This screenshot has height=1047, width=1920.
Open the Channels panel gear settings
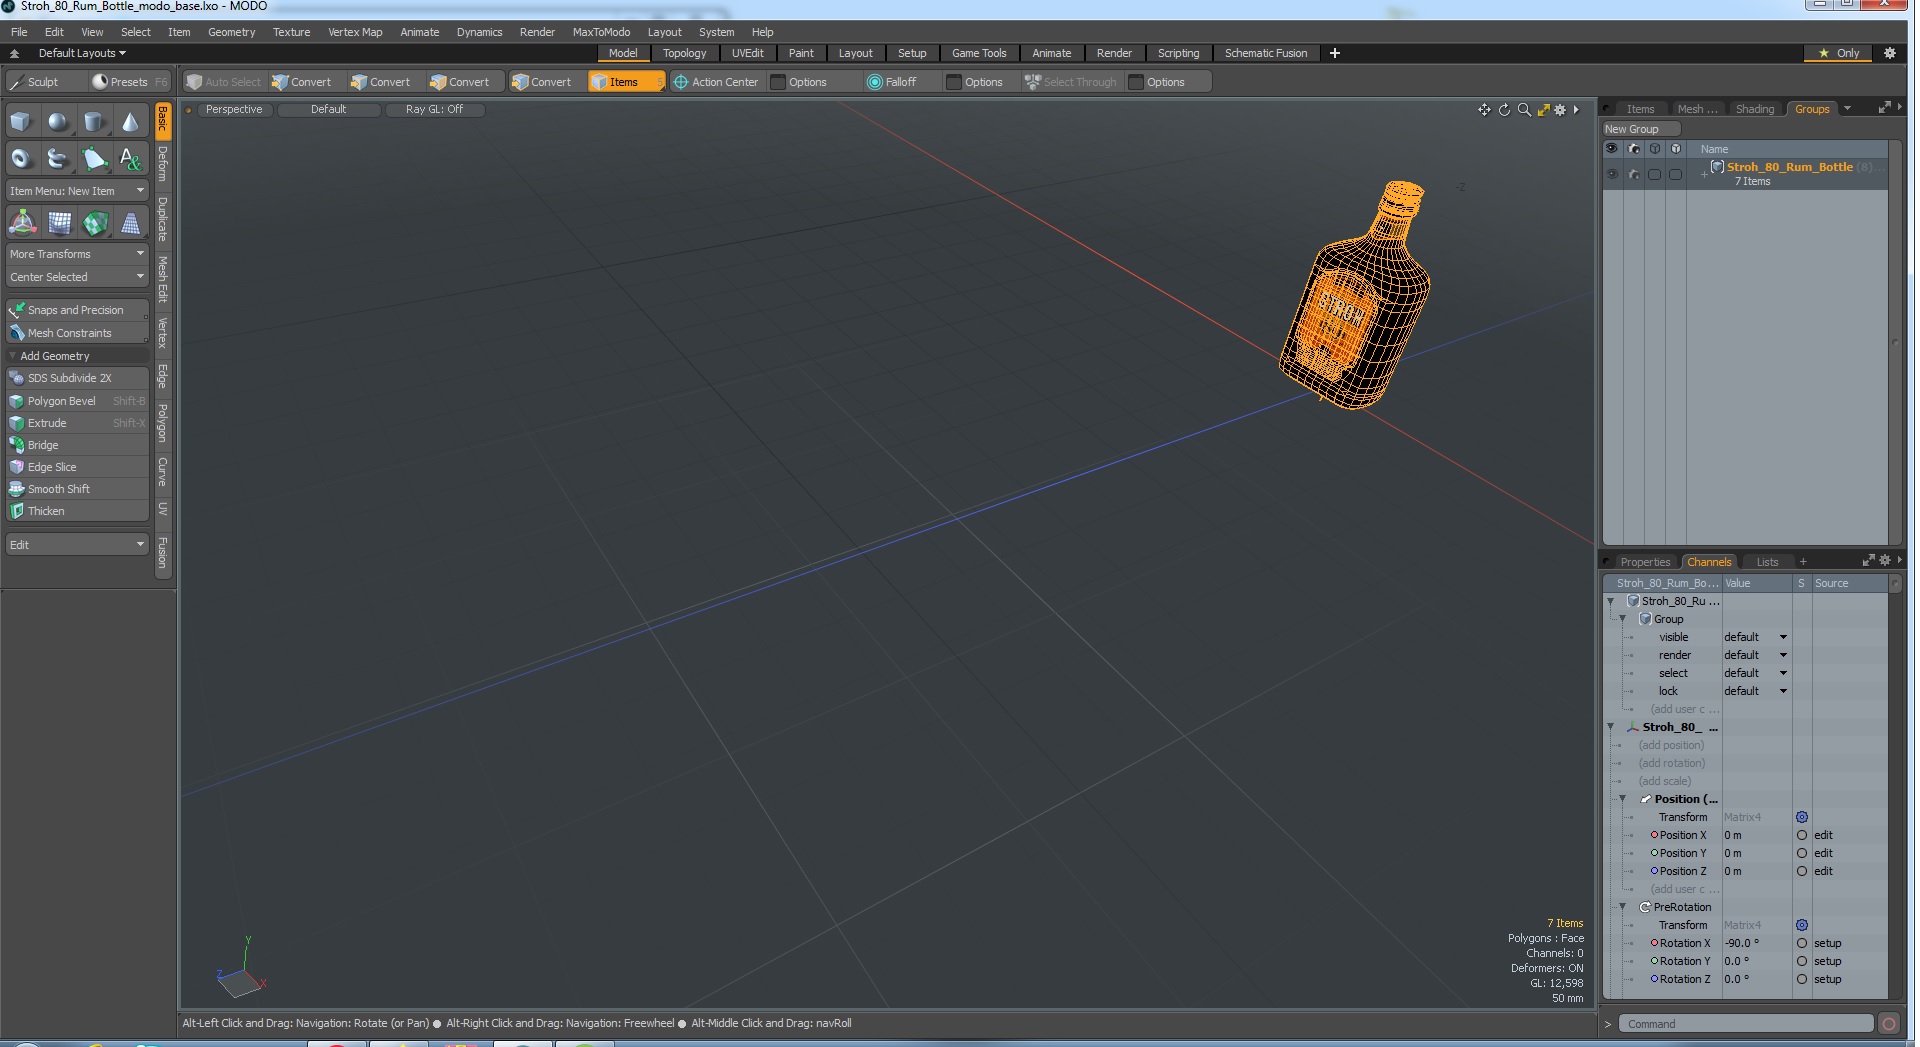point(1885,561)
